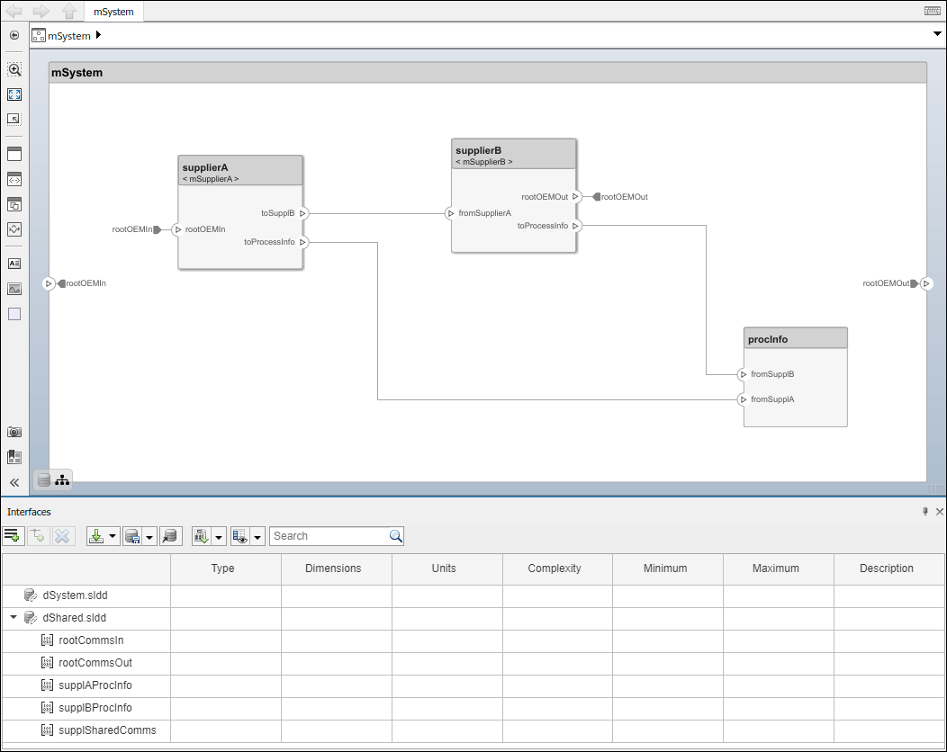Add a new interface in the Interfaces toolbar
Viewport: 947px width, 752px height.
tap(12, 535)
